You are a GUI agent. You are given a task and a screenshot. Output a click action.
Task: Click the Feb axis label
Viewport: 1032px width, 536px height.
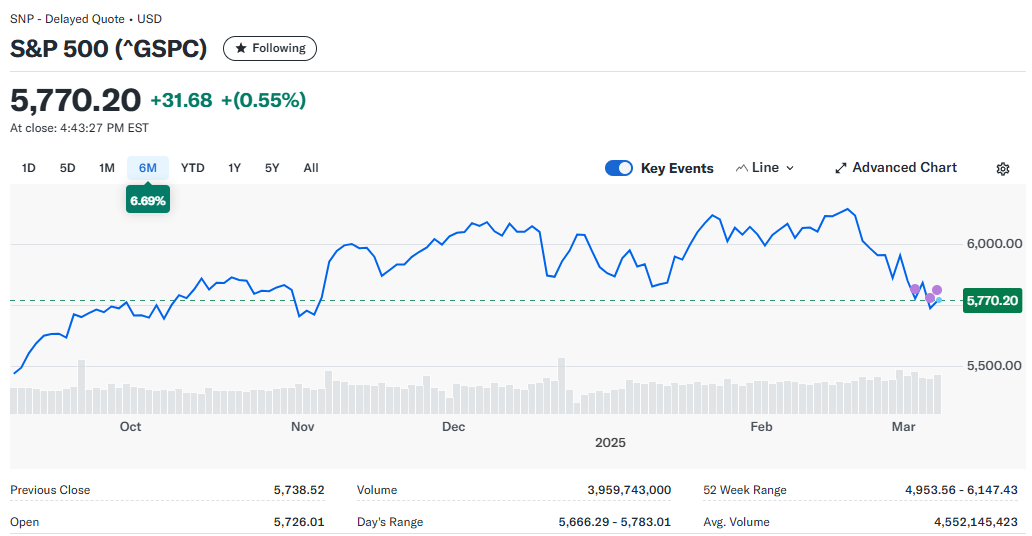761,427
